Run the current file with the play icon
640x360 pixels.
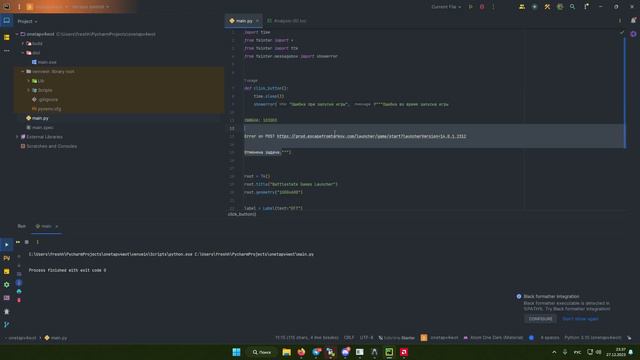coord(471,7)
